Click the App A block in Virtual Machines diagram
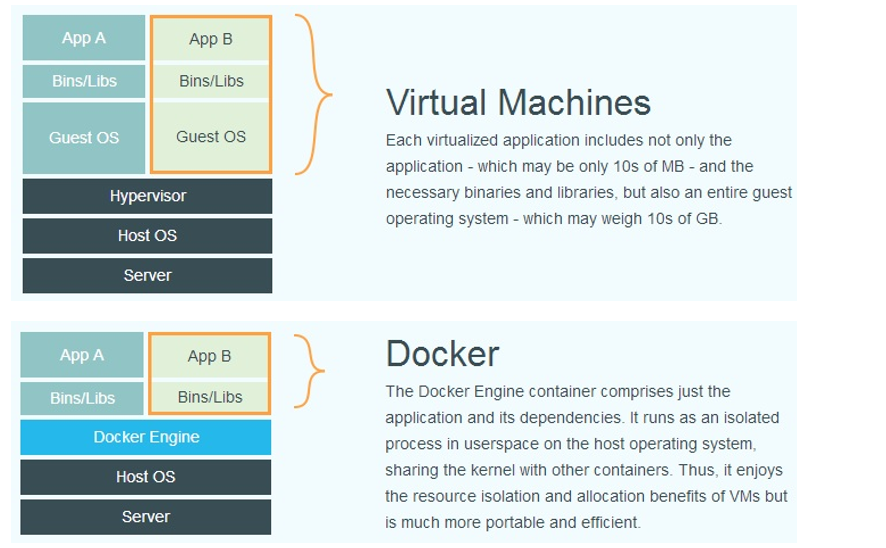This screenshot has height=548, width=886. point(84,38)
